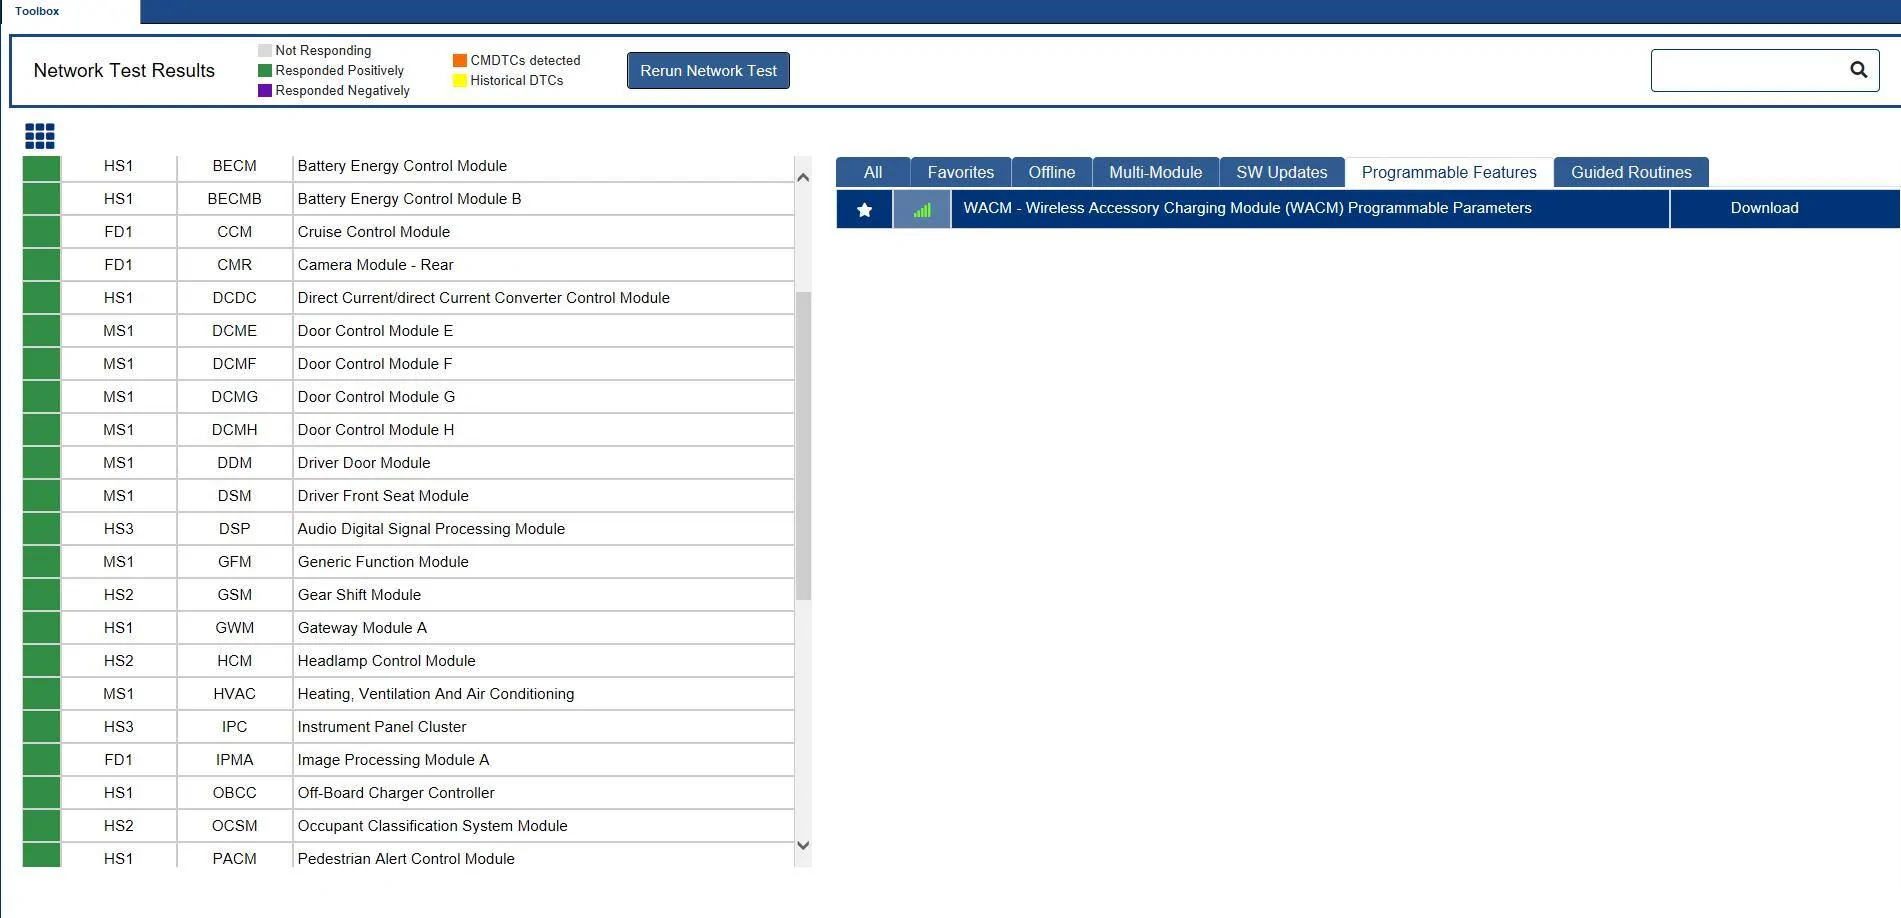This screenshot has width=1901, height=918.
Task: Click the WACM signal strength icon
Action: (x=922, y=209)
